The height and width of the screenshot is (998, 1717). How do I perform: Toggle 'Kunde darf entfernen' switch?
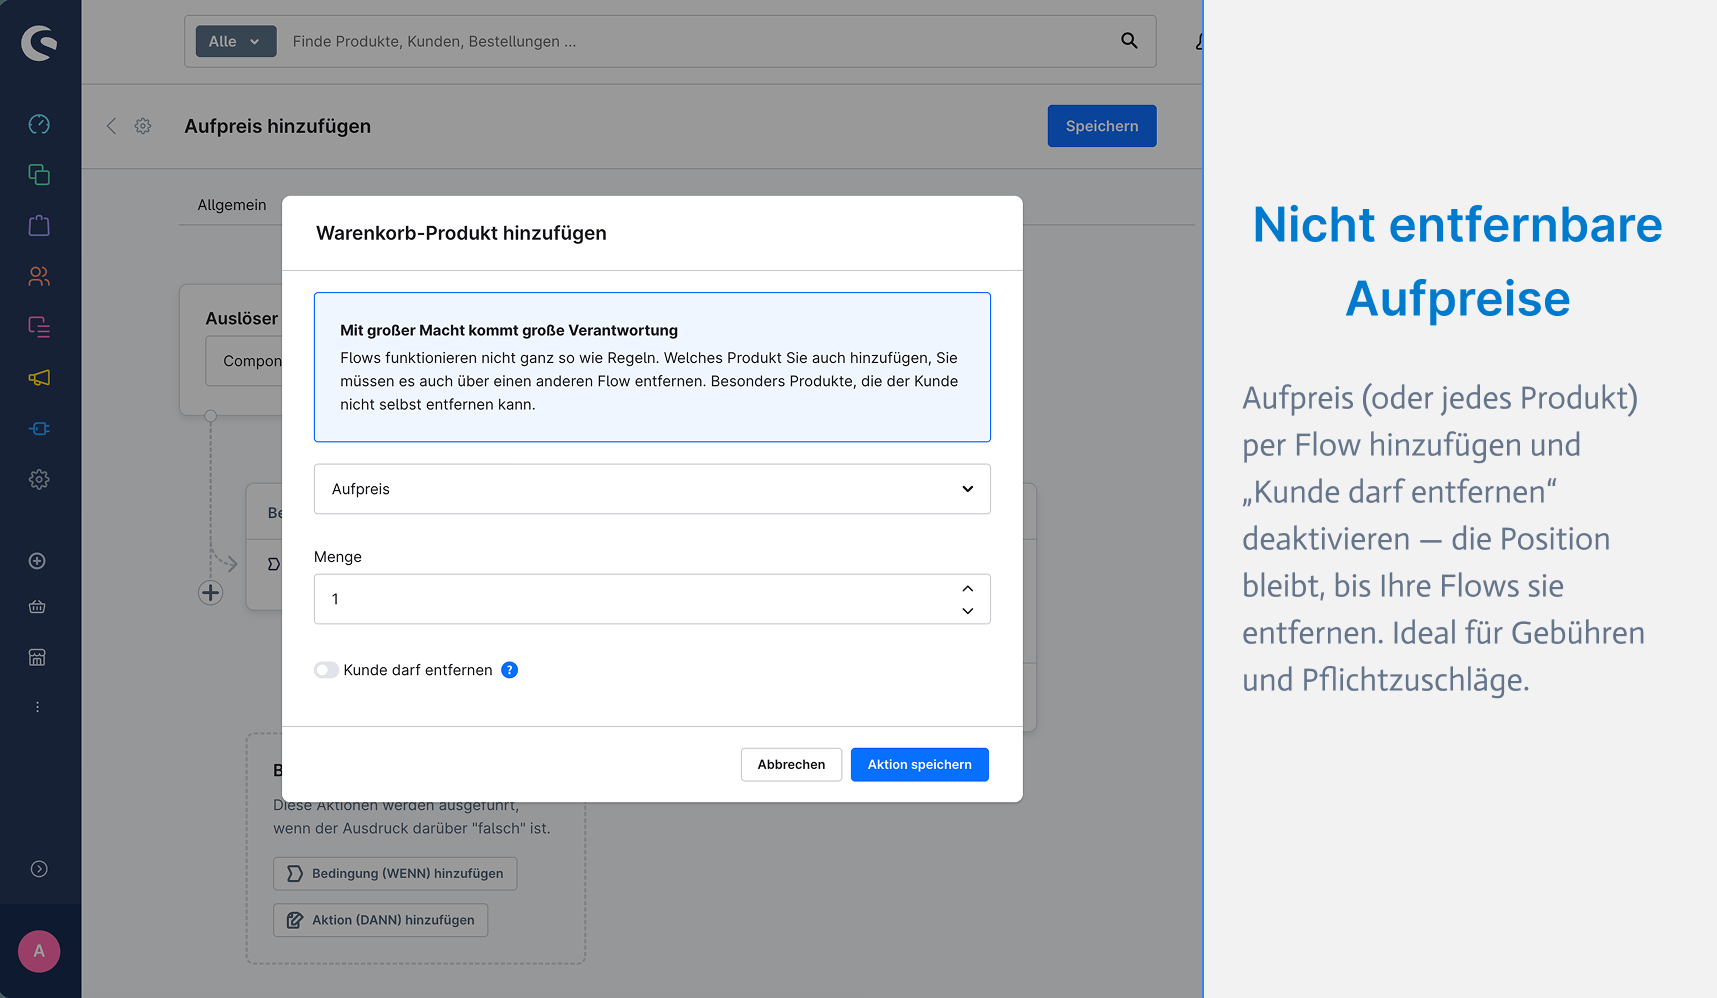[326, 670]
